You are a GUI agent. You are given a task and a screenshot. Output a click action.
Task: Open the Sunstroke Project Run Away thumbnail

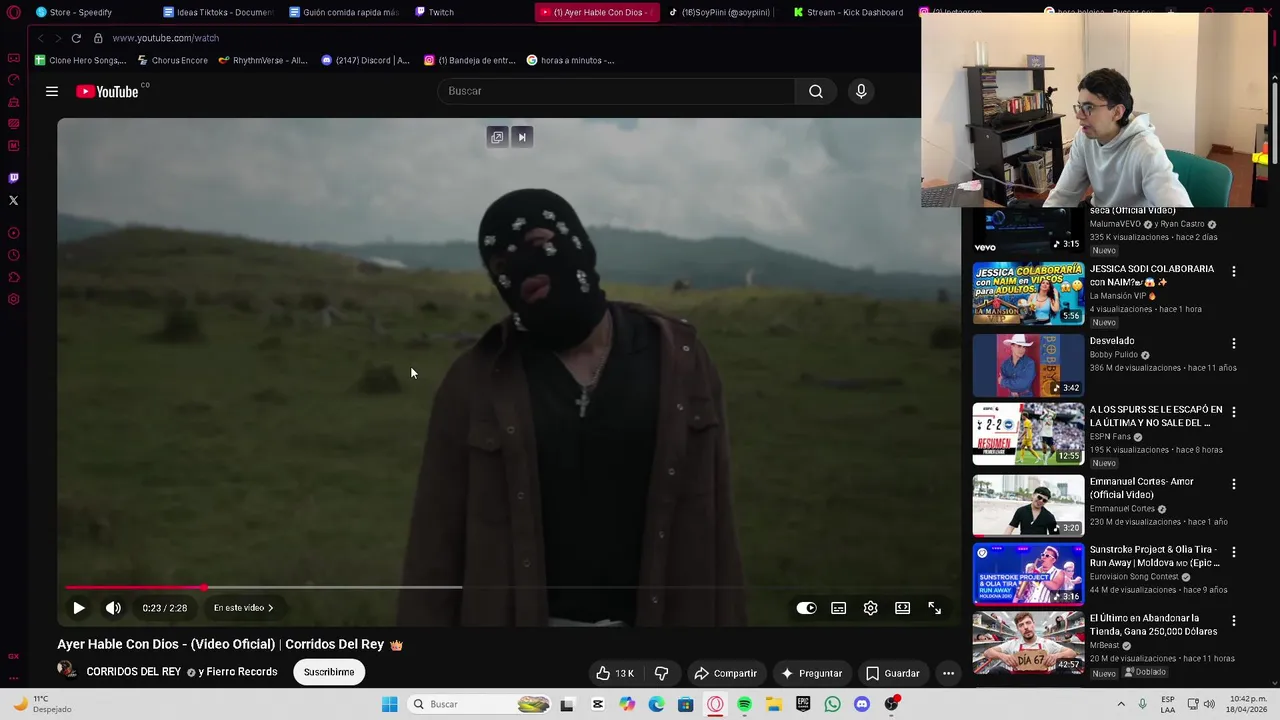point(1028,574)
